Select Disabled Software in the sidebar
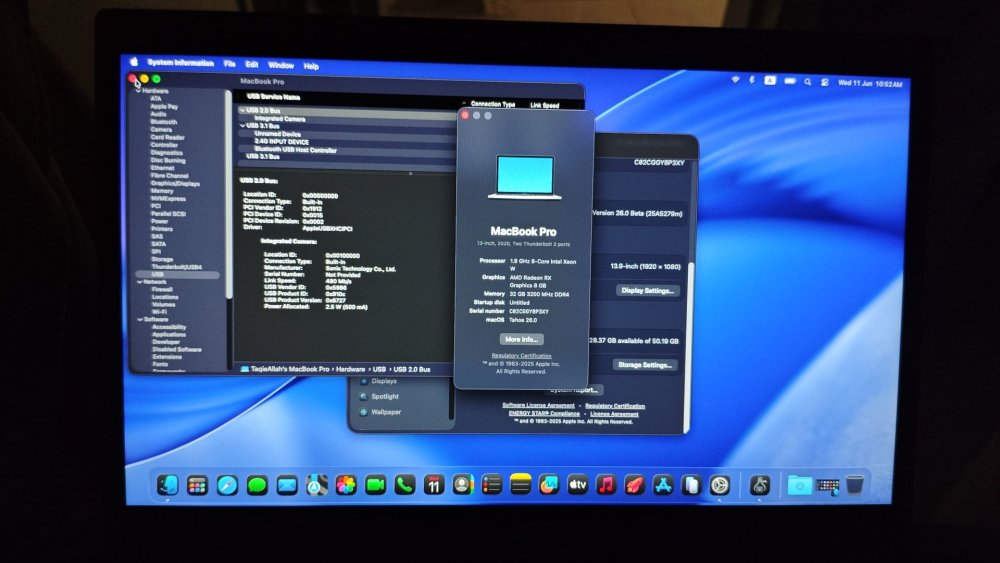The image size is (1000, 563). click(x=177, y=349)
